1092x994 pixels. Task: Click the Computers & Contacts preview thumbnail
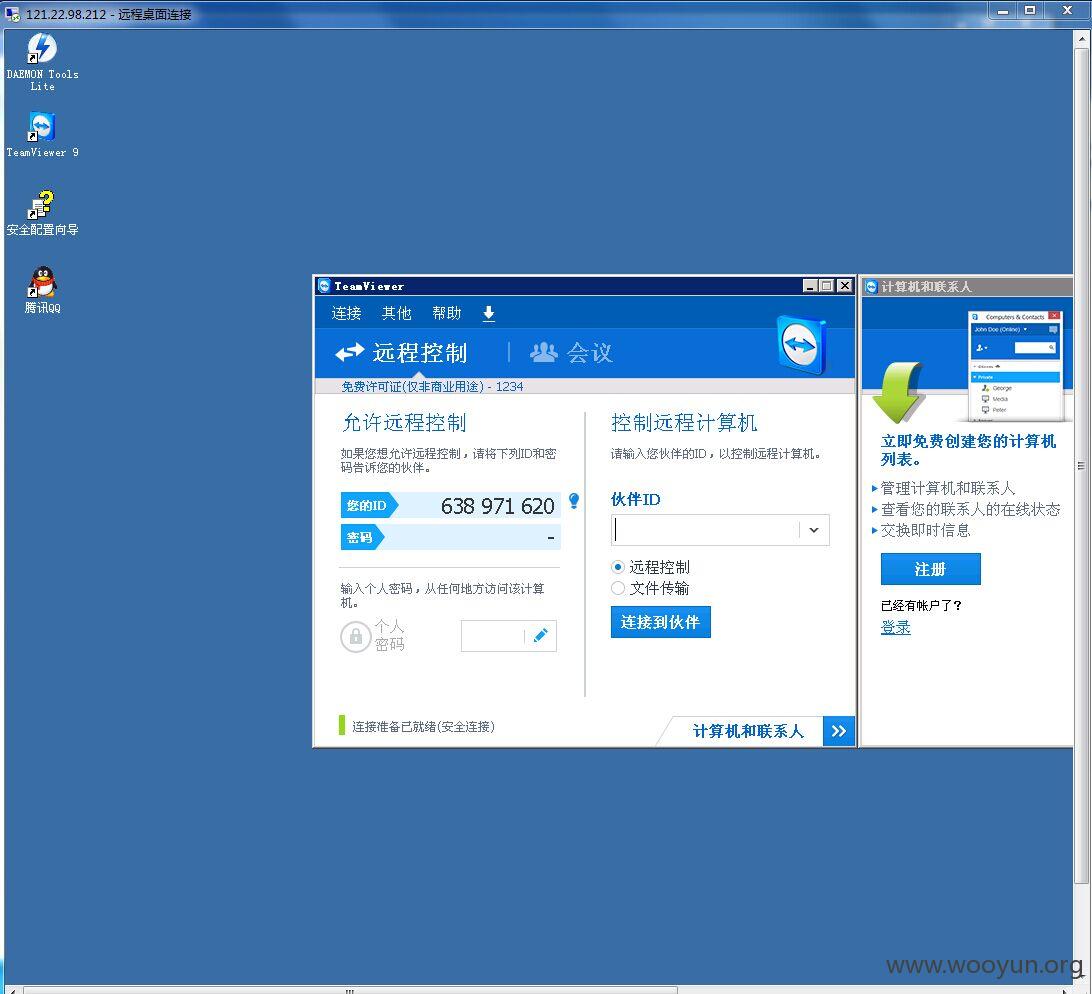[1015, 366]
